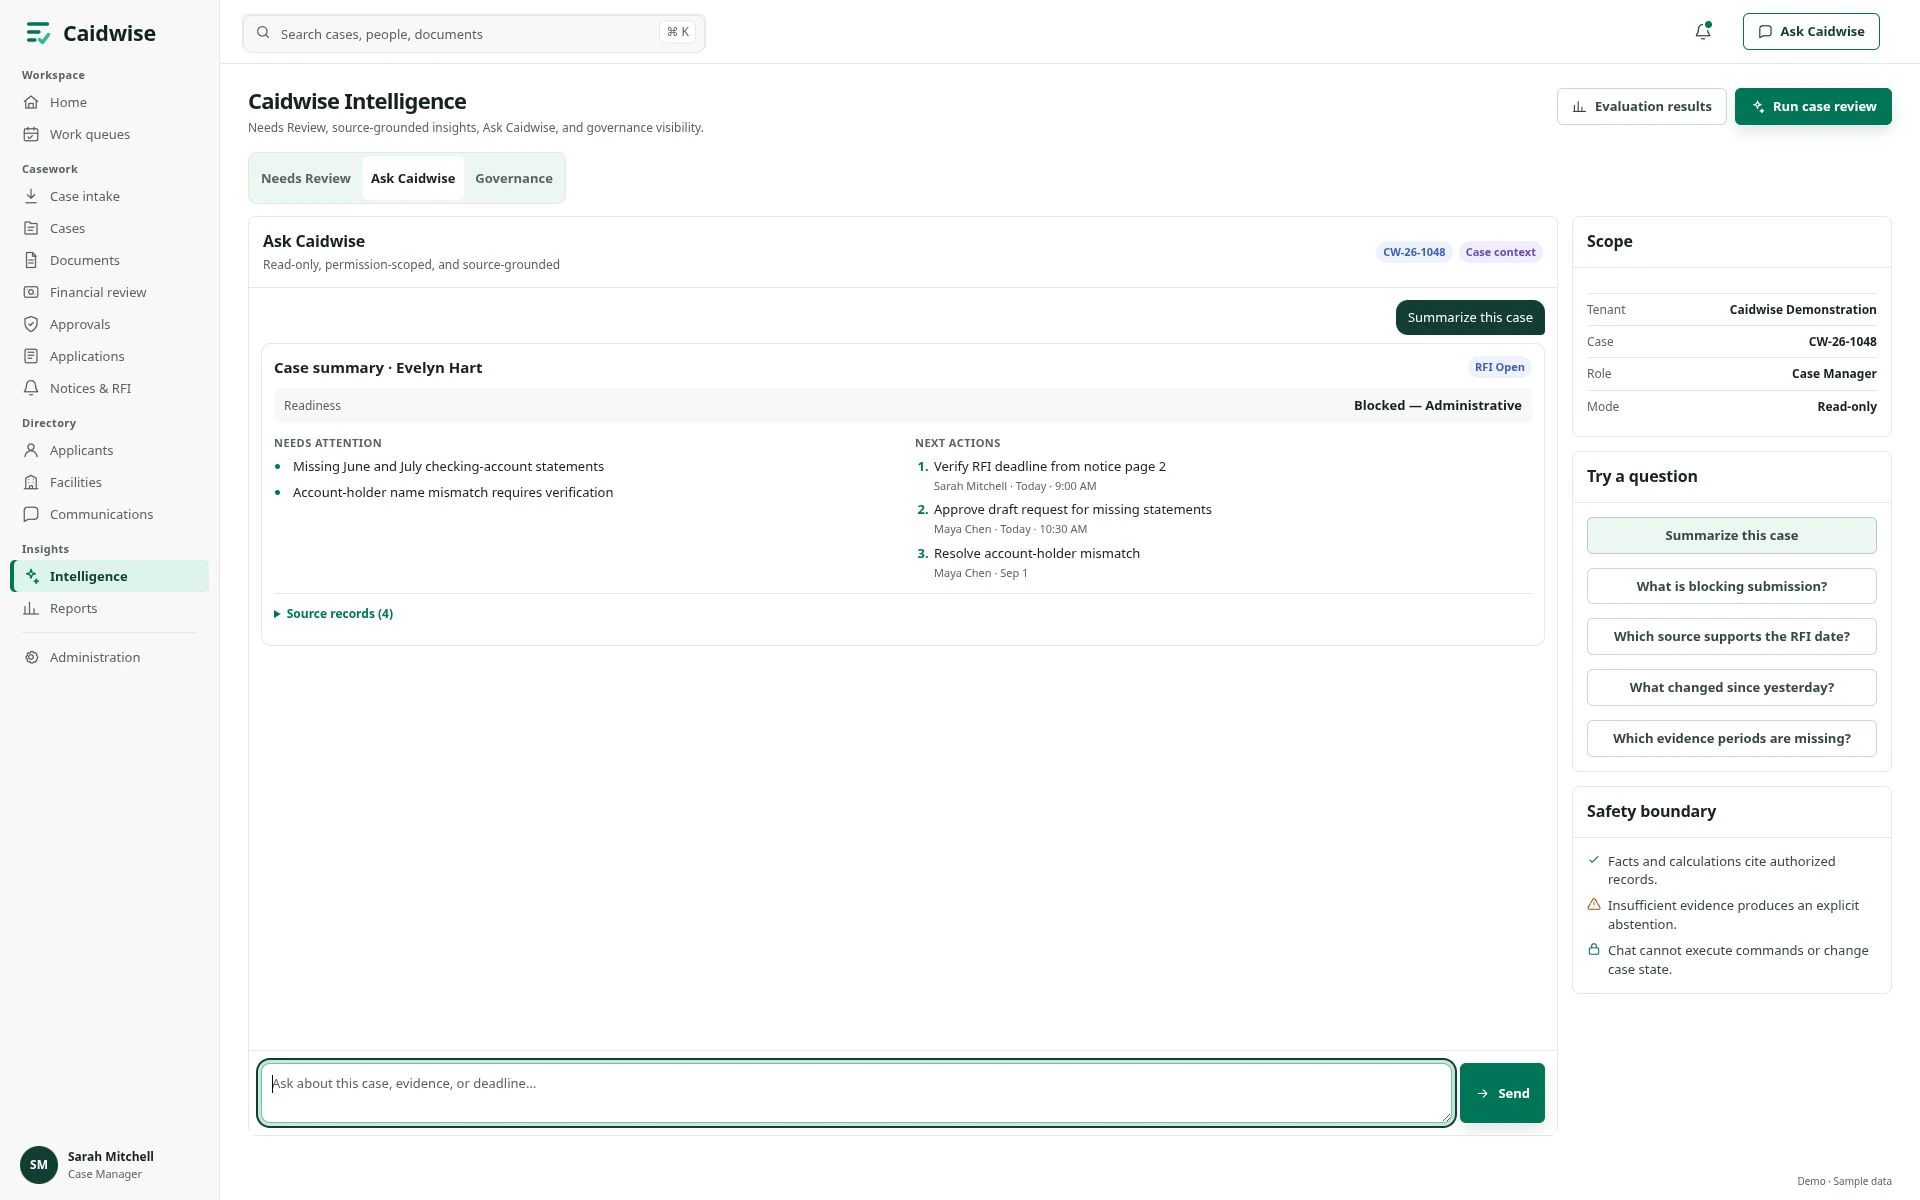Image resolution: width=1920 pixels, height=1200 pixels.
Task: Choose 'Summarize this case' suggested question
Action: (x=1731, y=535)
